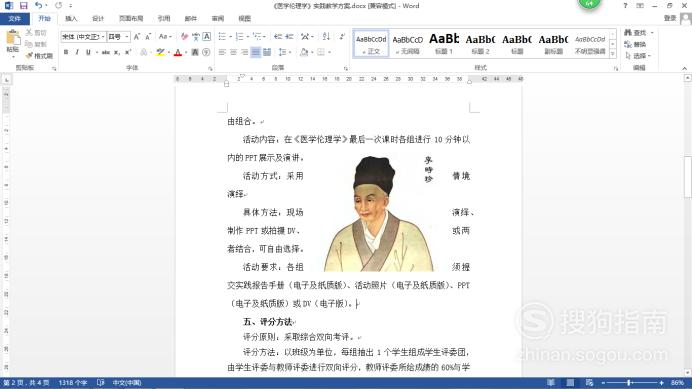Click the Paste clipboard icon
The width and height of the screenshot is (692, 389).
click(12, 37)
